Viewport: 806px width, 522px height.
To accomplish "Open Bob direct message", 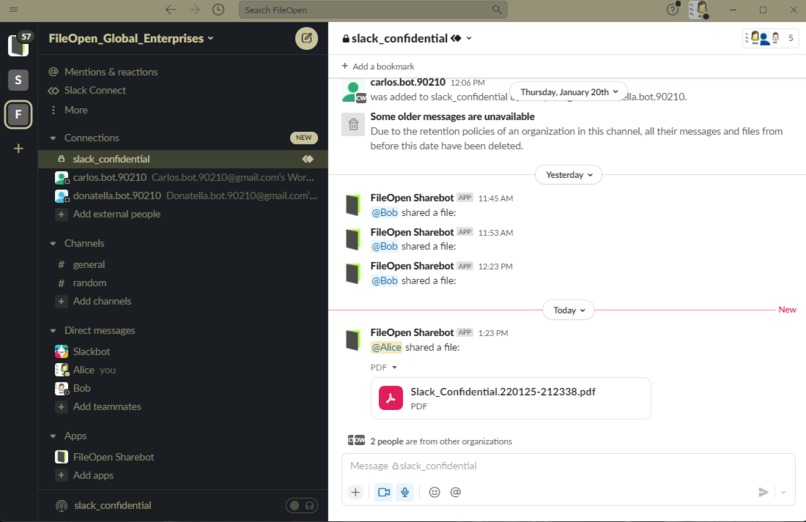I will [x=182, y=388].
